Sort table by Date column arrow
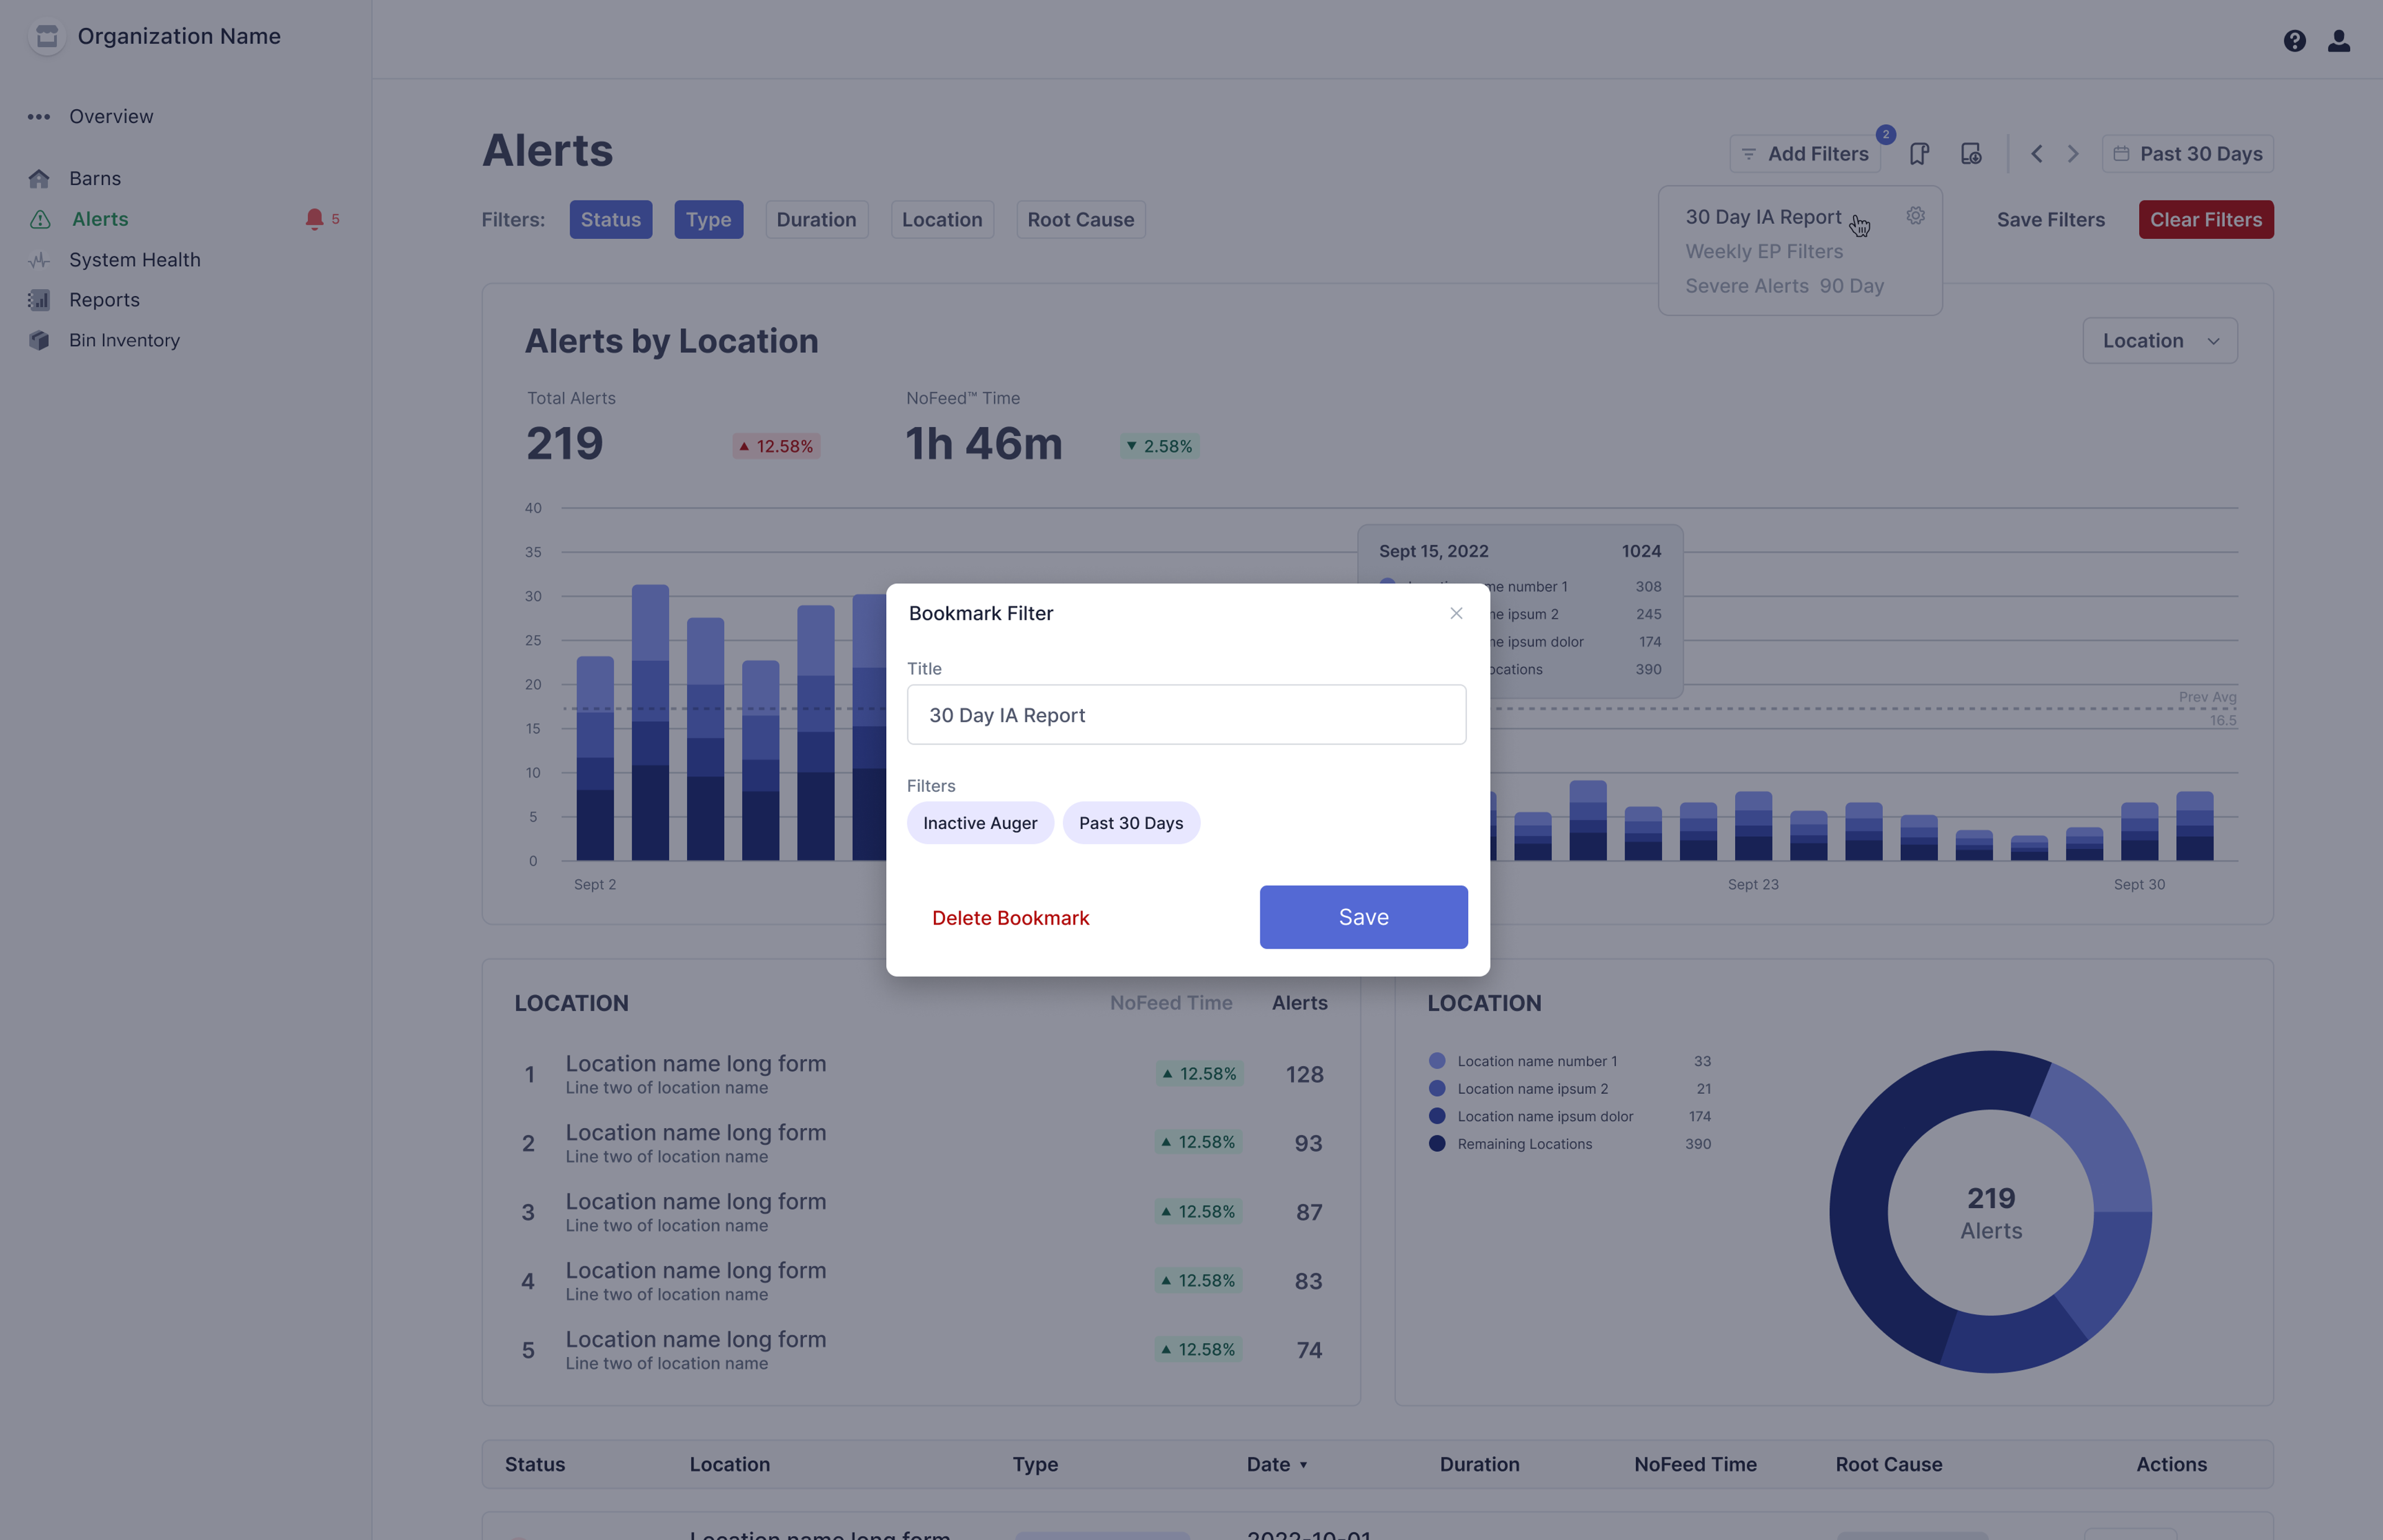Image resolution: width=2383 pixels, height=1540 pixels. pos(1303,1465)
